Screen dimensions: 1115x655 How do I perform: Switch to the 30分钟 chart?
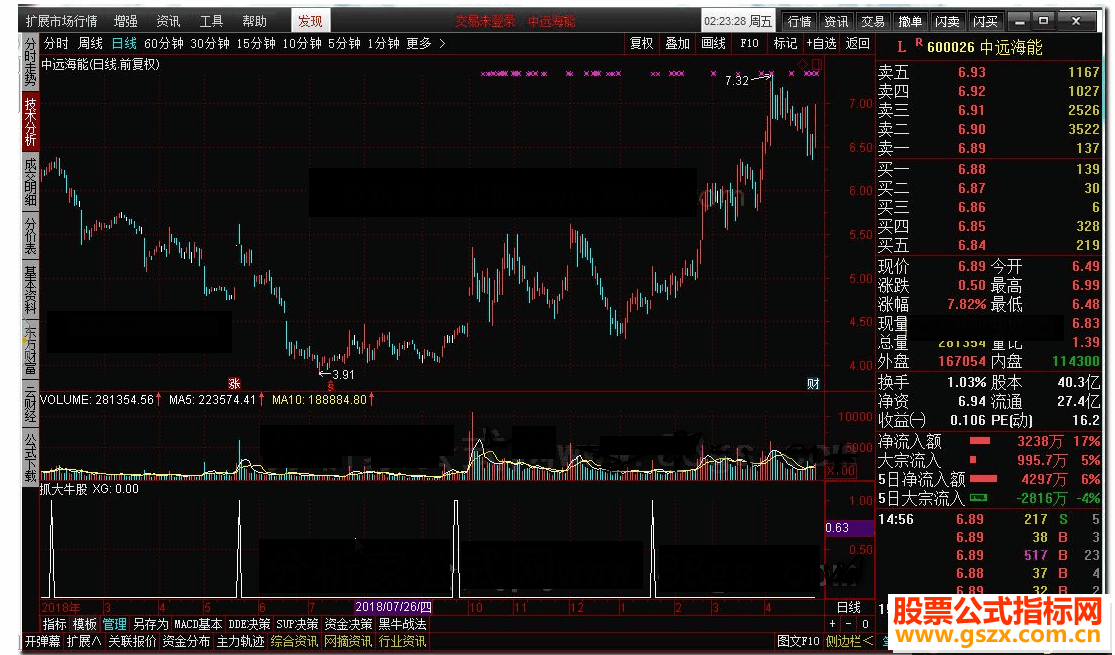click(x=210, y=43)
